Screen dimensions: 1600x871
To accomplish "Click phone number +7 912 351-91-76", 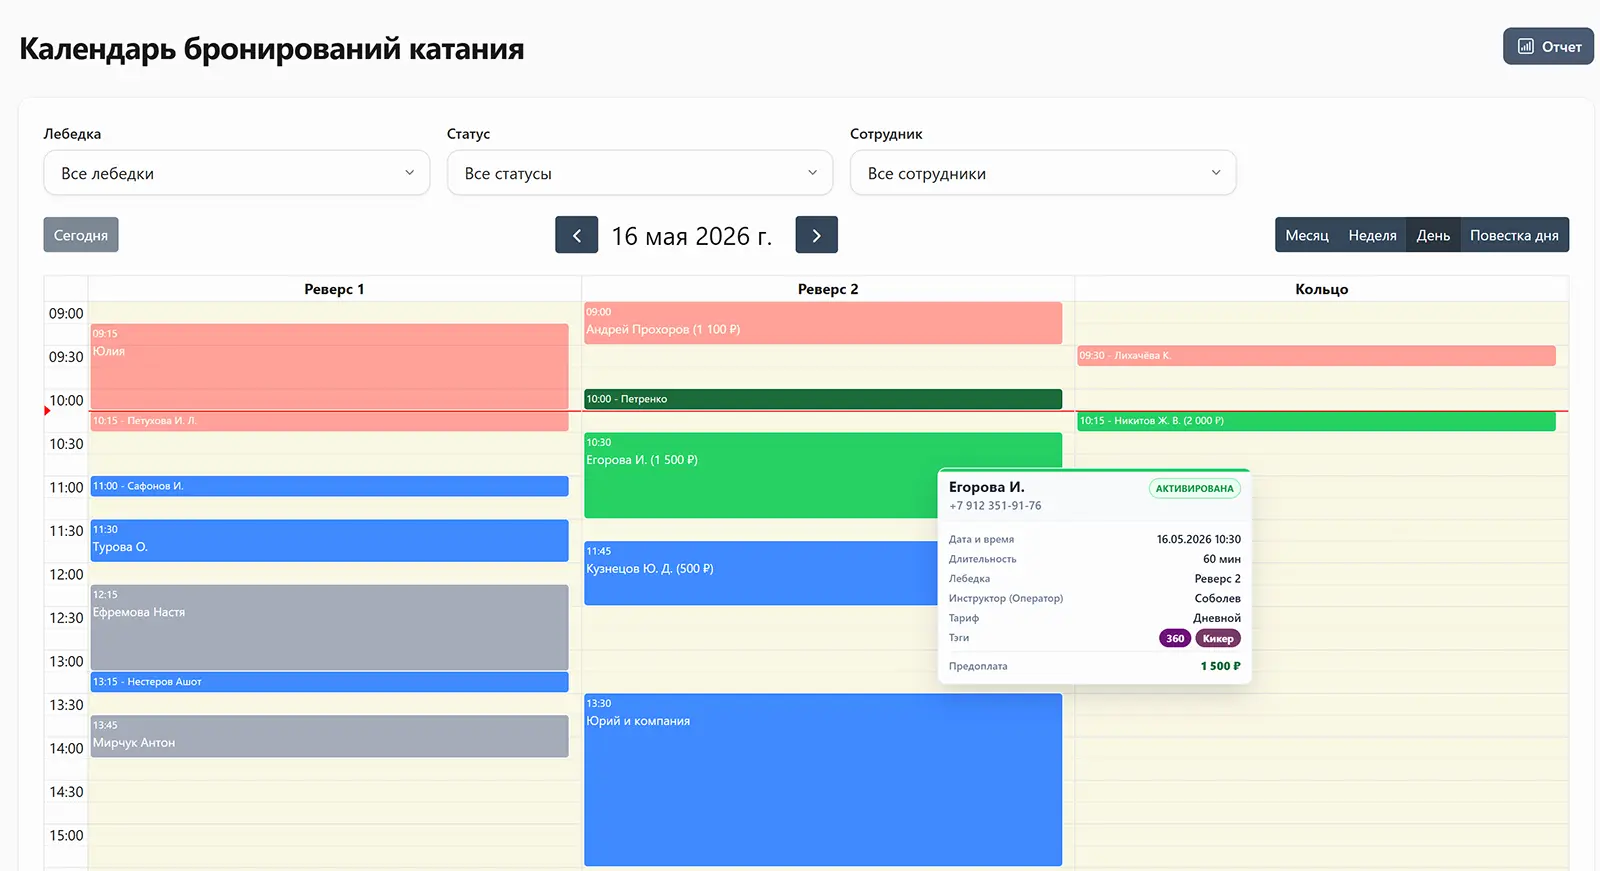I will click(995, 506).
